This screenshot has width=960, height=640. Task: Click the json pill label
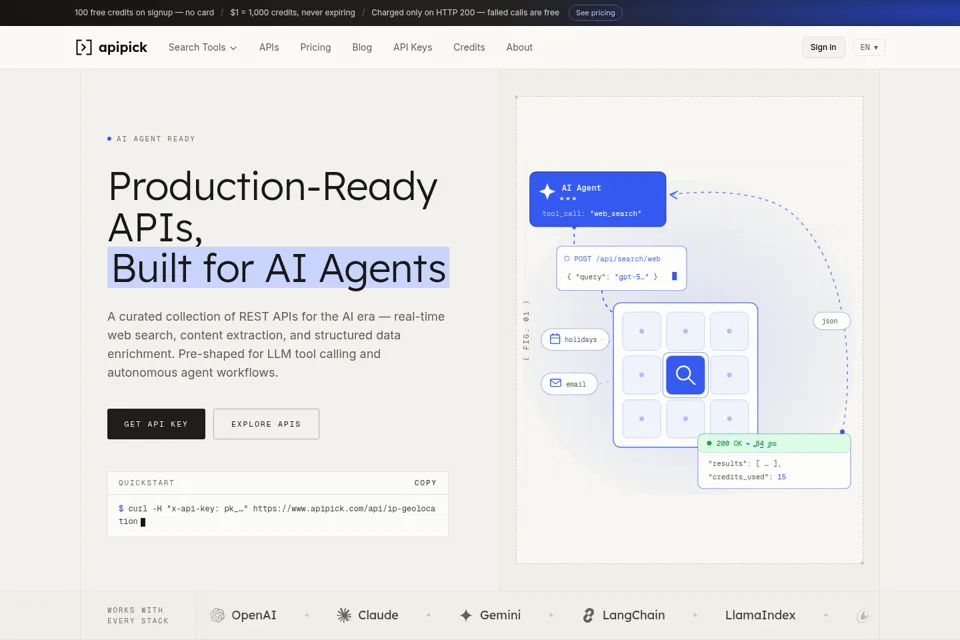830,321
